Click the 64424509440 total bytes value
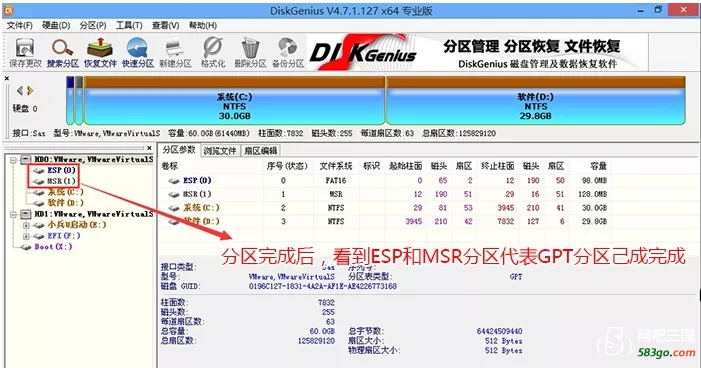The width and height of the screenshot is (701, 368). (x=499, y=331)
